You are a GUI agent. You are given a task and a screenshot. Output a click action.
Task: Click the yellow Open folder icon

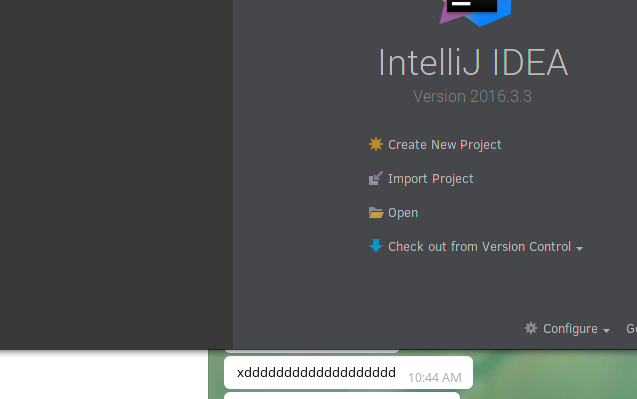[376, 213]
